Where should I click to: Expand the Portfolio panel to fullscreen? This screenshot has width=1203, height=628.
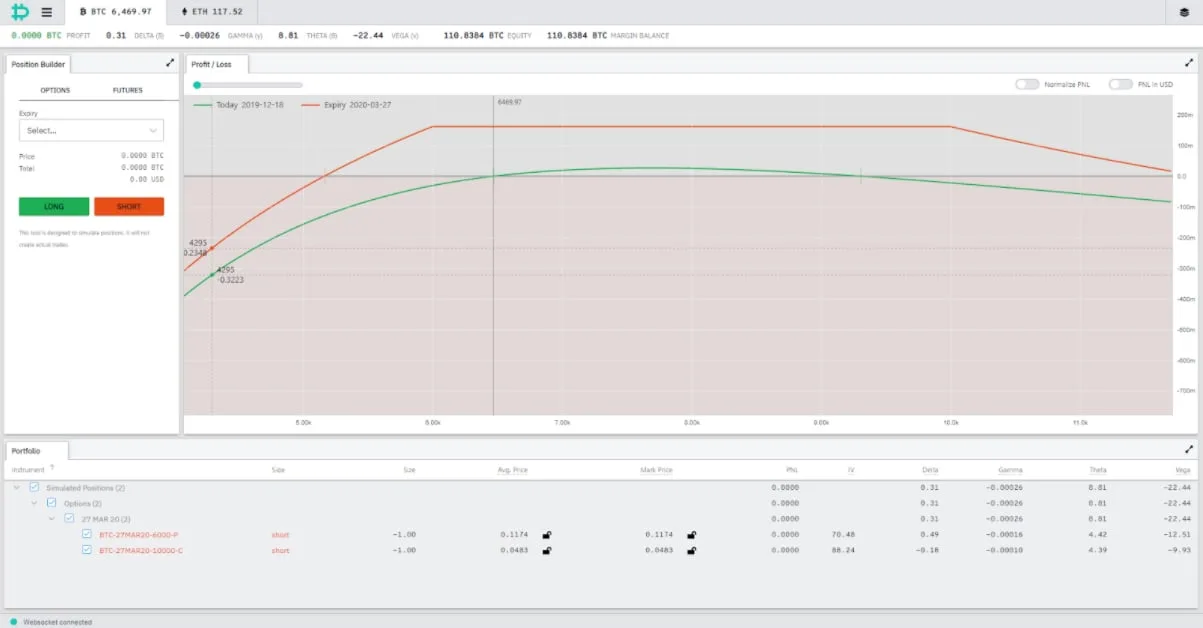(1189, 450)
